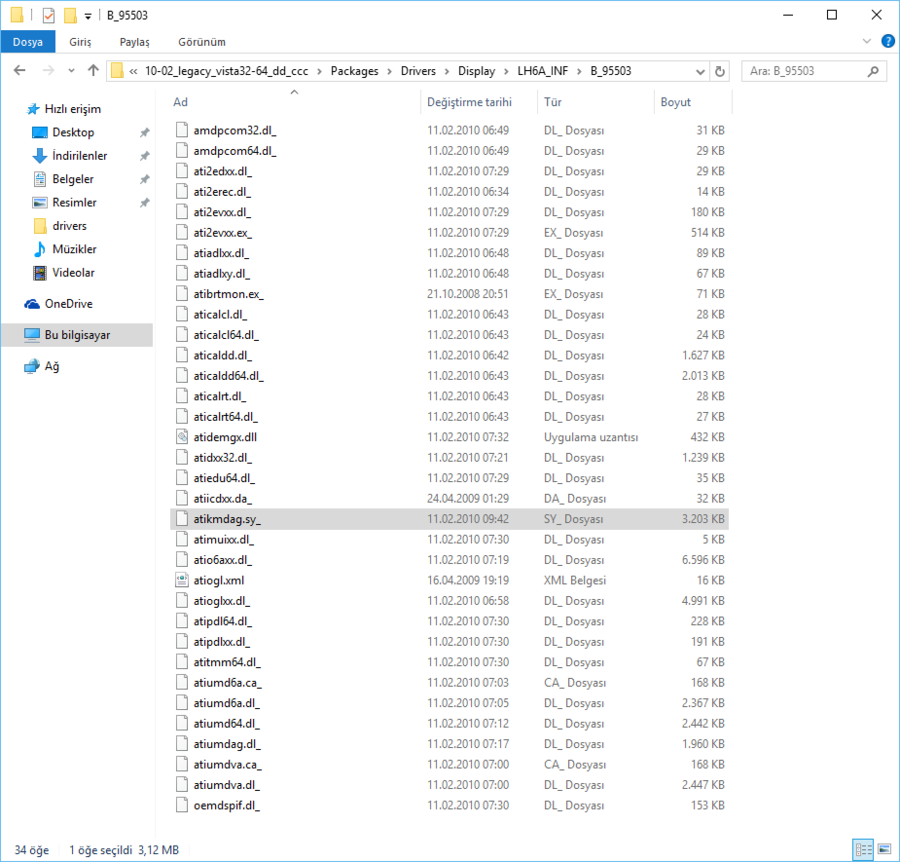This screenshot has height=862, width=900.
Task: Click the Properties quick access toolbar icon
Action: point(49,15)
